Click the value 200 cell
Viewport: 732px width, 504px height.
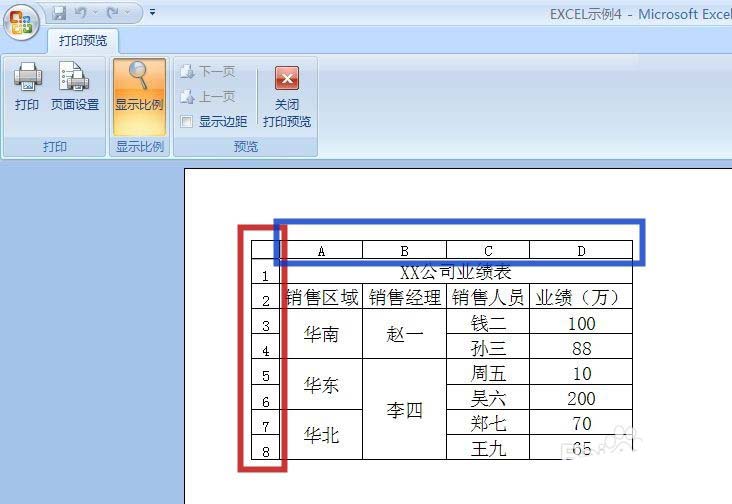click(x=581, y=399)
